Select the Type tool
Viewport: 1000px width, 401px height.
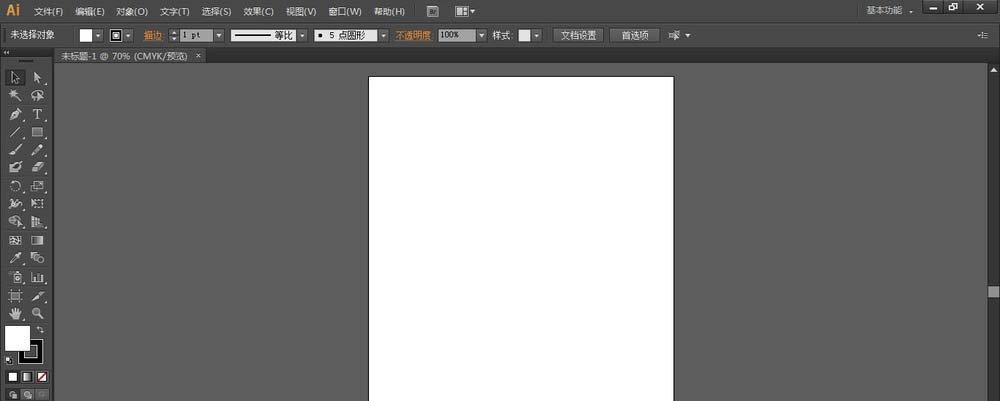click(x=38, y=114)
